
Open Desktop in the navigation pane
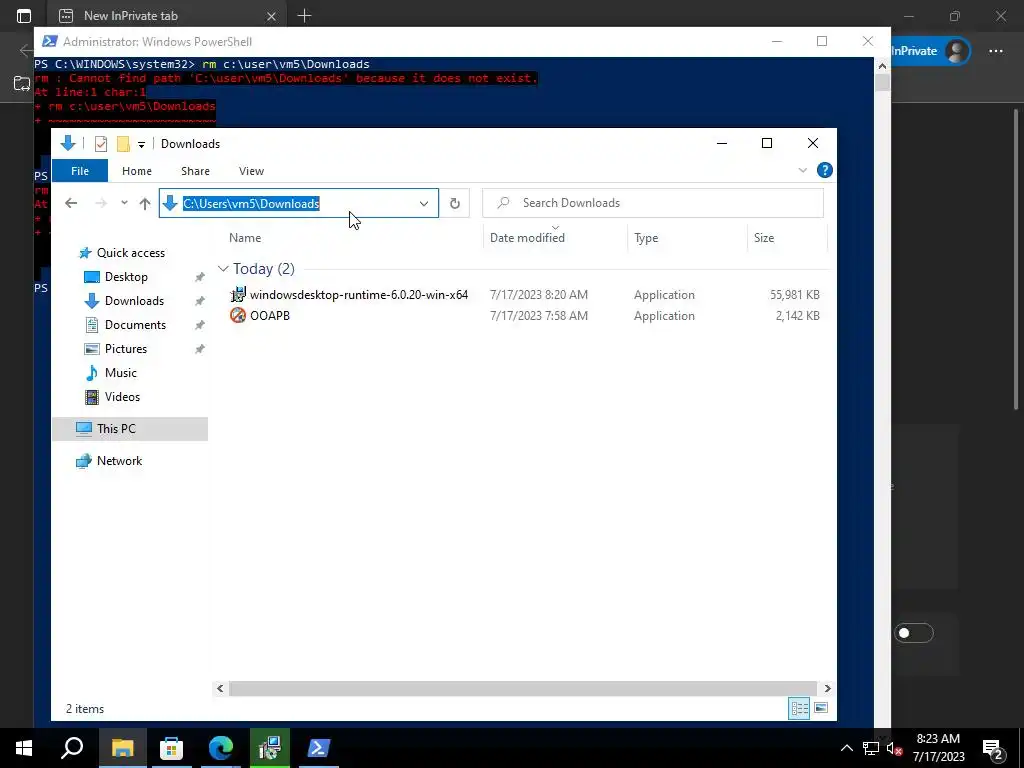click(126, 277)
